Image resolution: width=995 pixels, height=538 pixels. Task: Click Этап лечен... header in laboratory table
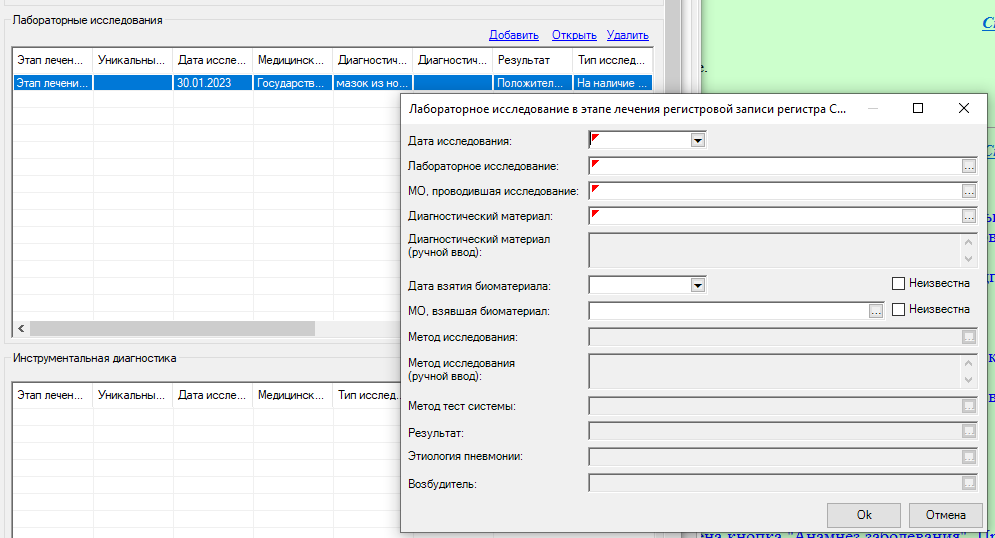[x=53, y=60]
